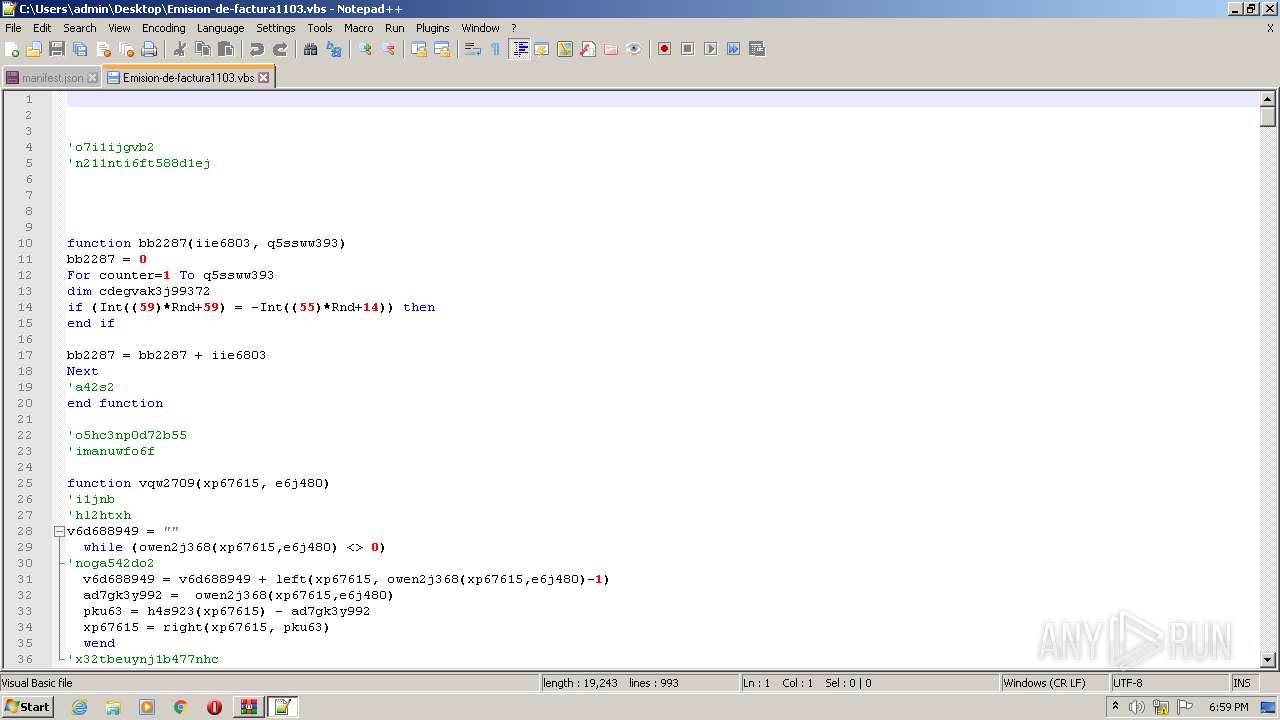Click the Synchronize vertical scrolling icon
The height and width of the screenshot is (720, 1280).
tap(419, 49)
